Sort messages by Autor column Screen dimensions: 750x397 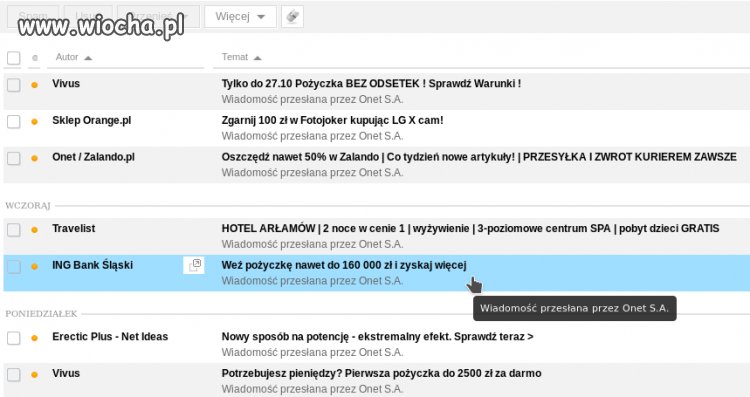click(x=74, y=57)
